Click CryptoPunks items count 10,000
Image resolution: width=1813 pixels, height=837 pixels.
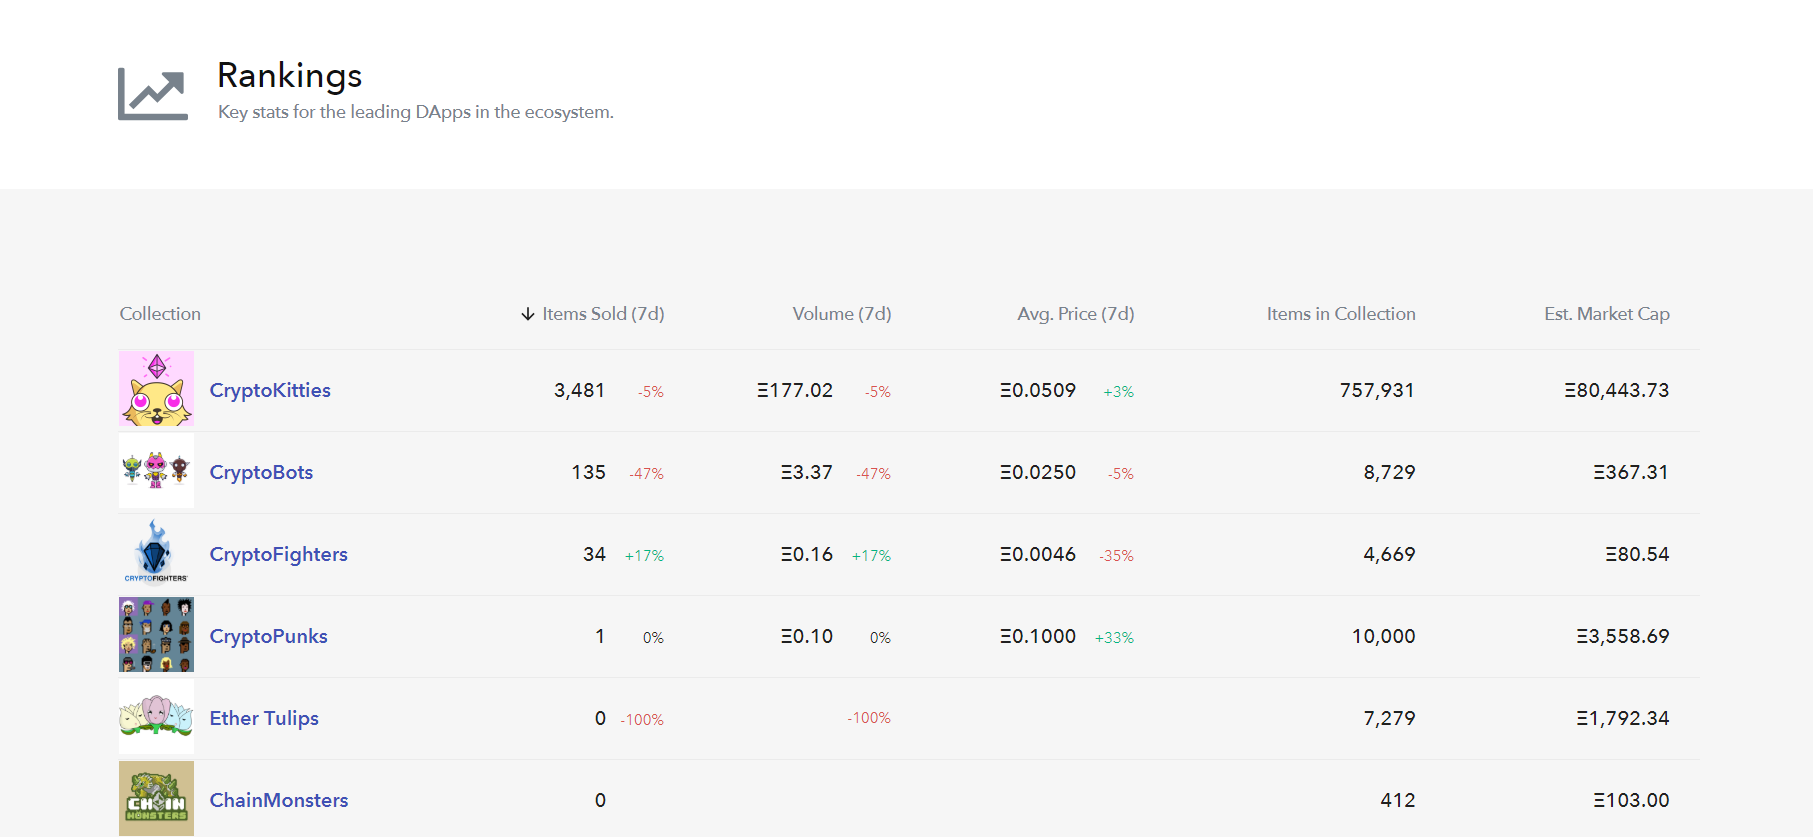(1384, 636)
